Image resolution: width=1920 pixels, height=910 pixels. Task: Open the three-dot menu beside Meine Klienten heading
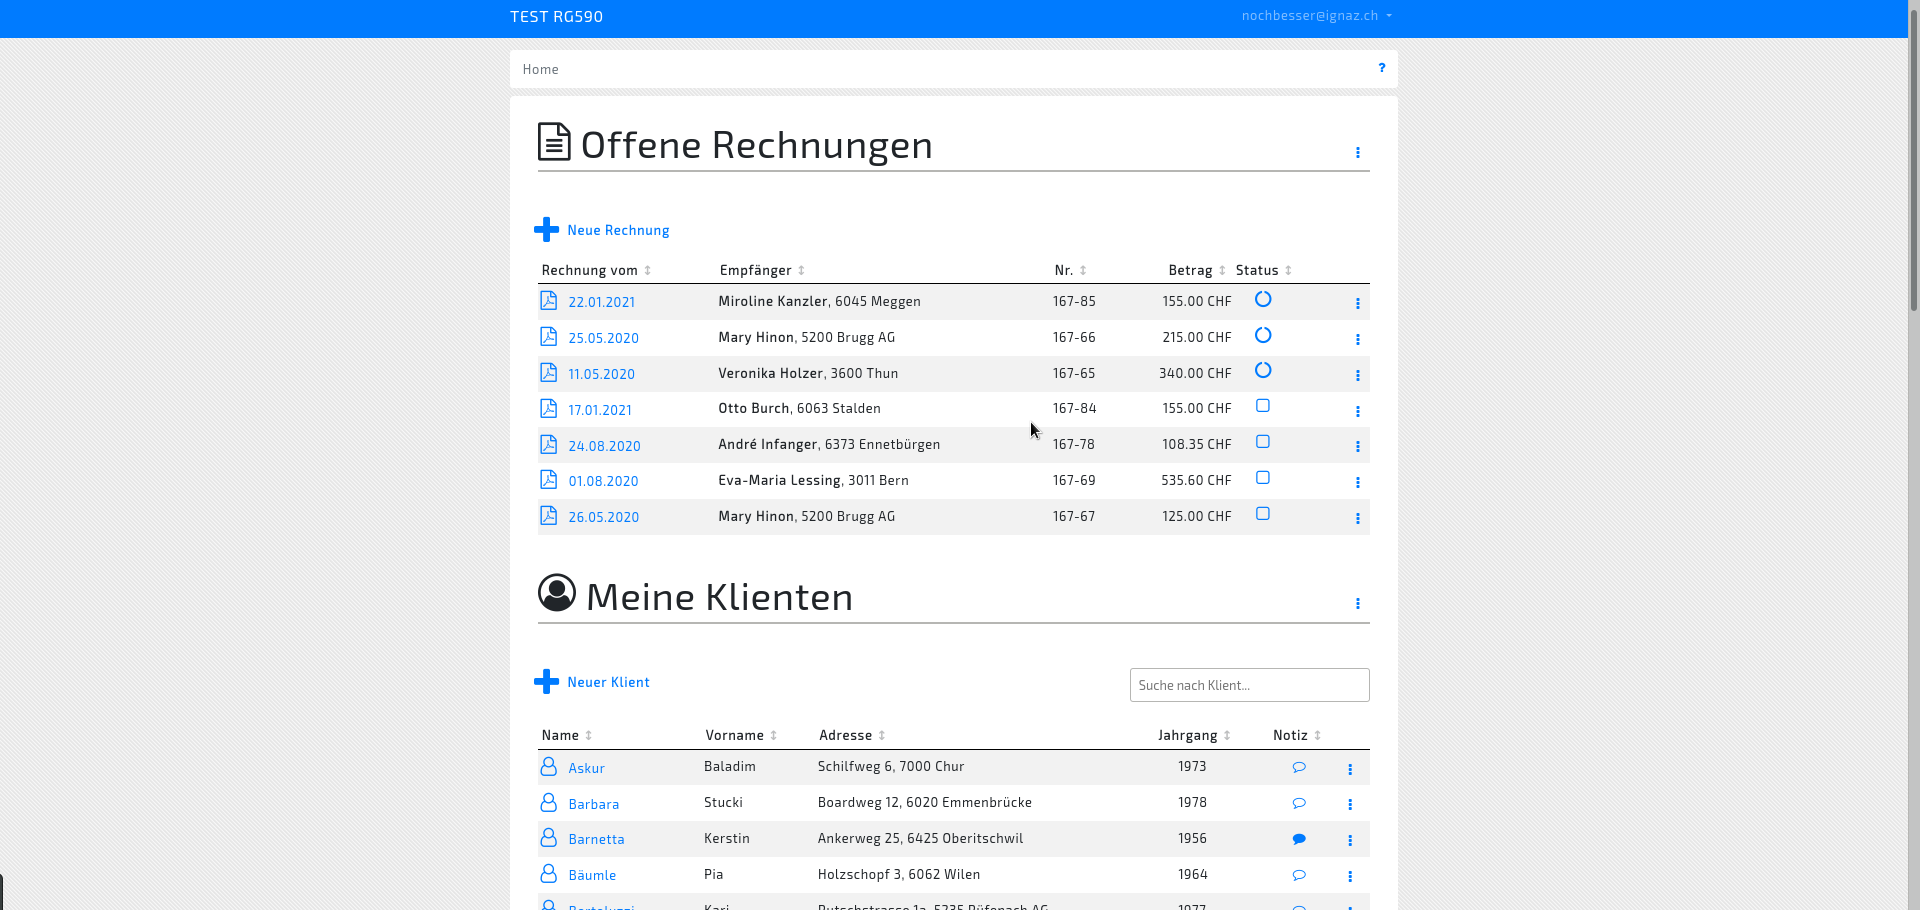pyautogui.click(x=1357, y=604)
